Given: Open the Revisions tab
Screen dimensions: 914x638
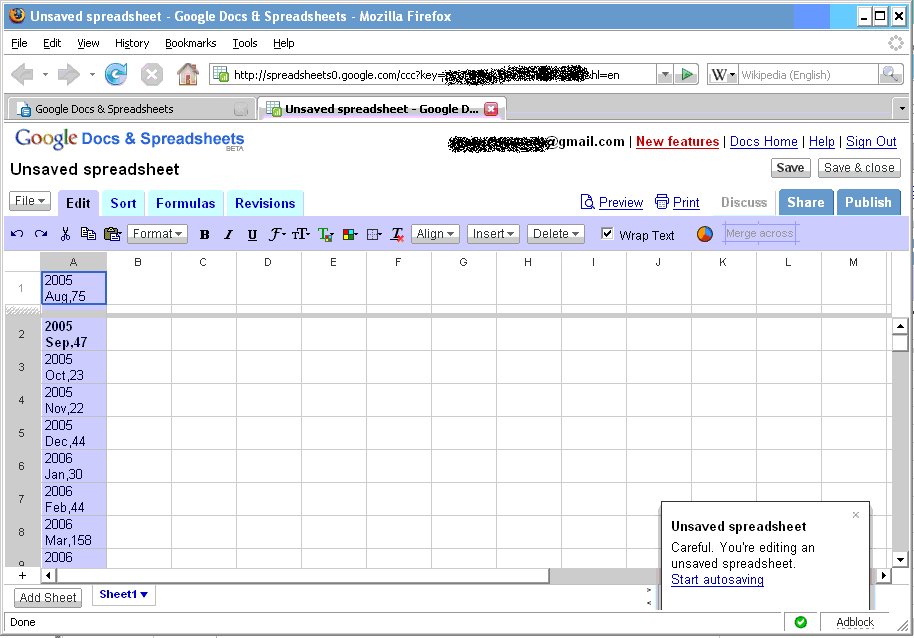Looking at the screenshot, I should click(265, 203).
